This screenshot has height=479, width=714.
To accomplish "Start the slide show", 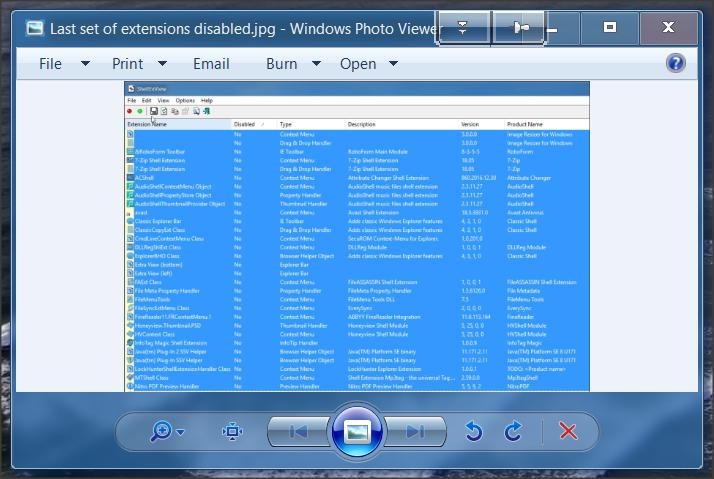I will [x=357, y=430].
